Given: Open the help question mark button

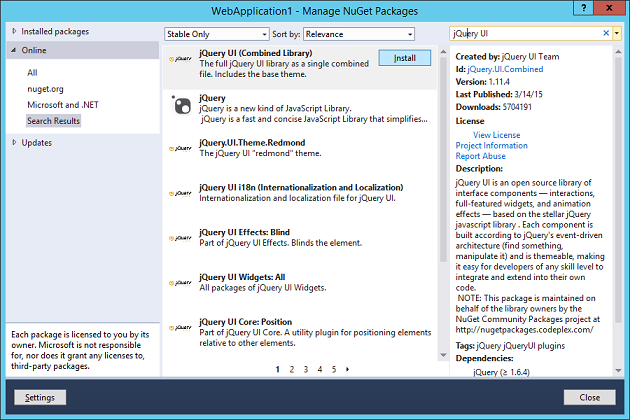Looking at the screenshot, I should tap(583, 8).
